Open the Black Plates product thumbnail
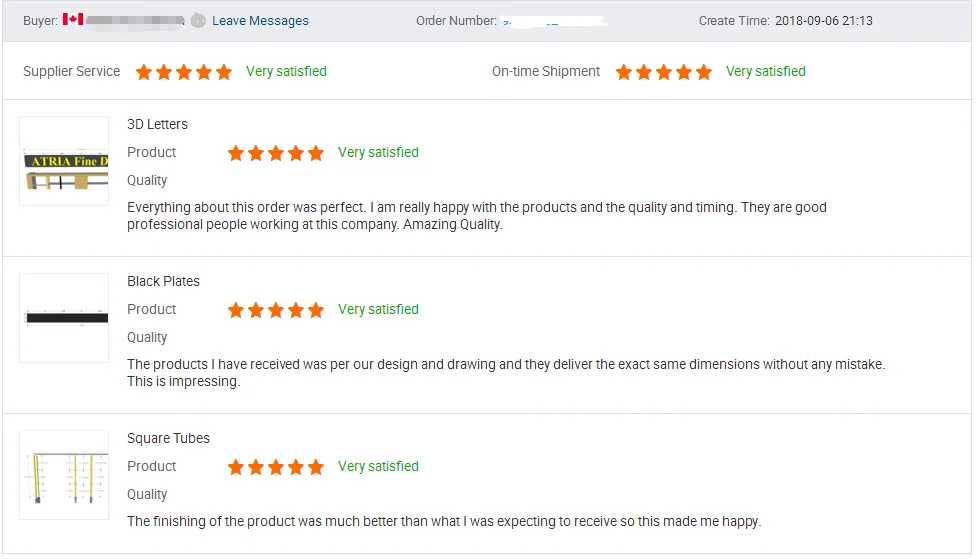This screenshot has height=559, width=976. click(64, 318)
